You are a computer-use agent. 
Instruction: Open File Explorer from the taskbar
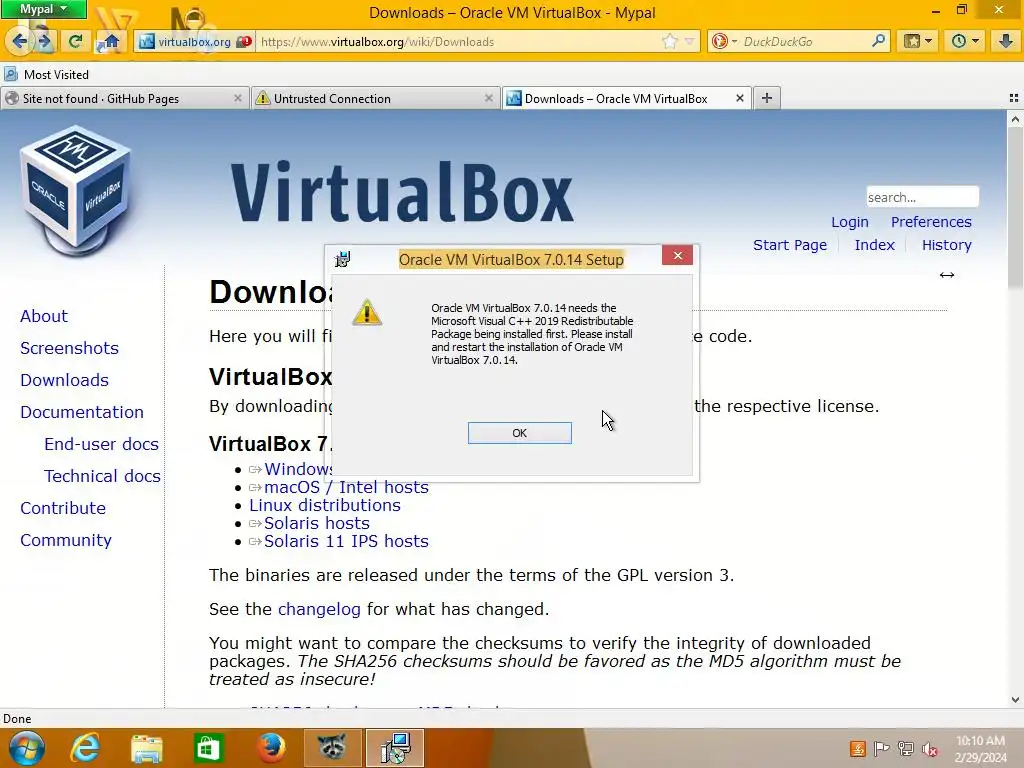point(146,748)
